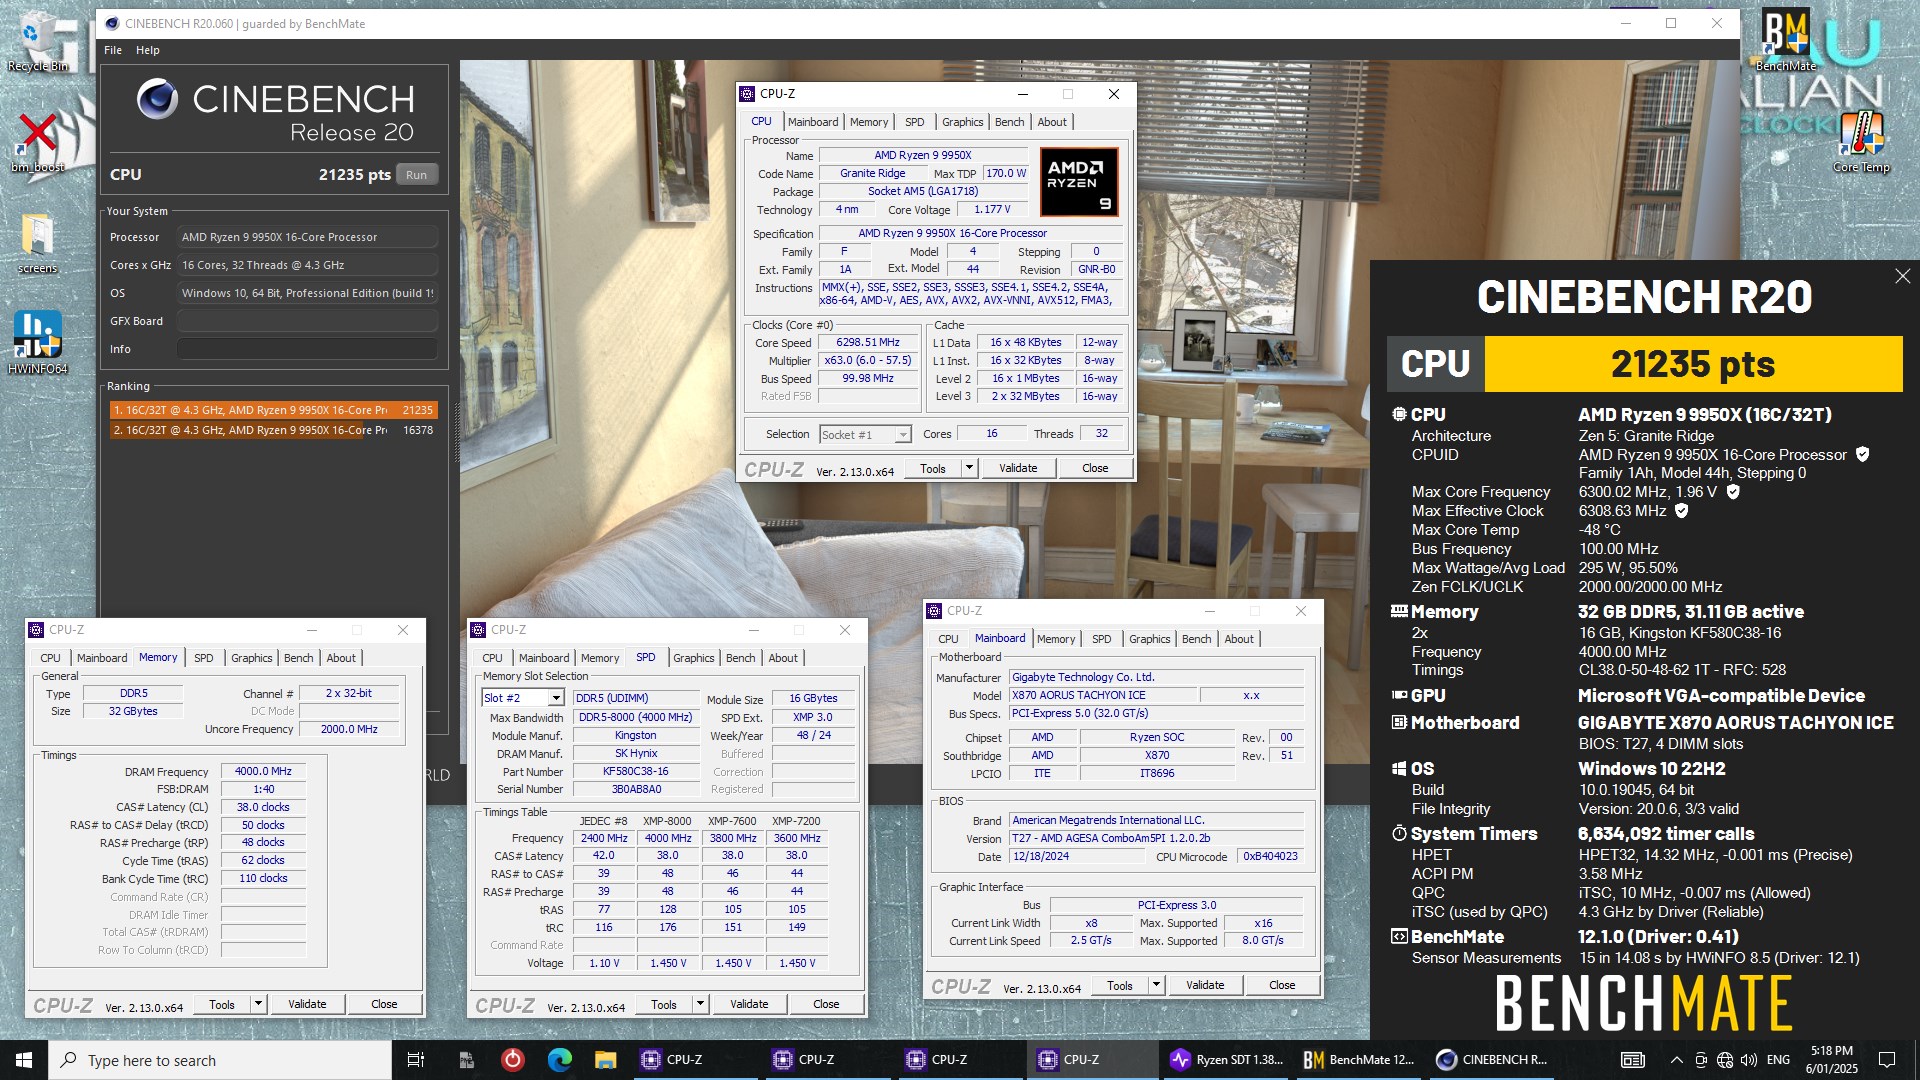Image resolution: width=1920 pixels, height=1080 pixels.
Task: Click the AMD Ryzen 9 logo in CPU-Z
Action: (1079, 182)
